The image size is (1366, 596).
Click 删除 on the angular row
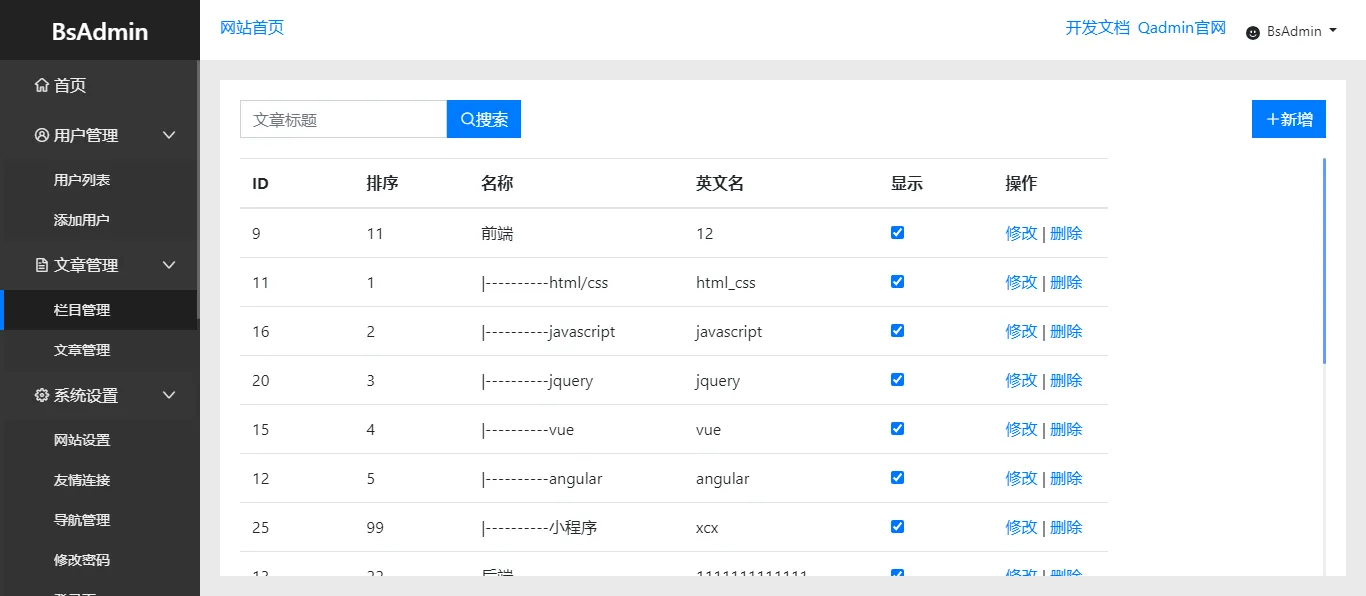click(1066, 477)
